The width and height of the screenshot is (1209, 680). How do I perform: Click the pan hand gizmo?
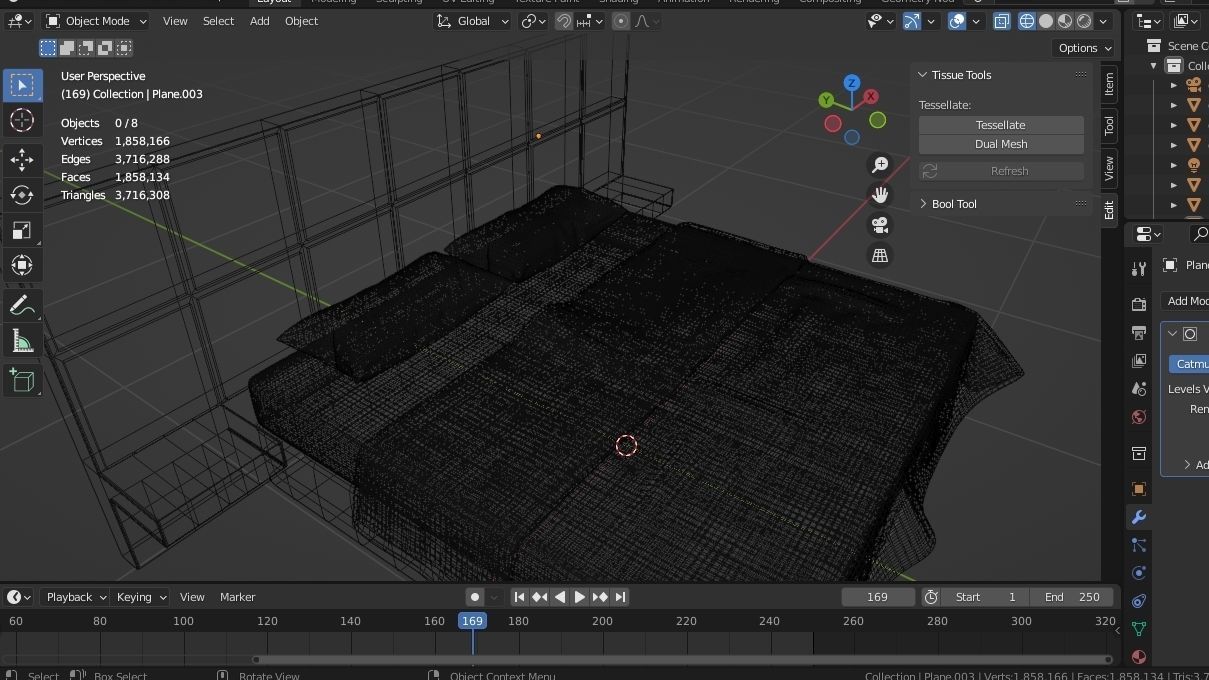880,195
